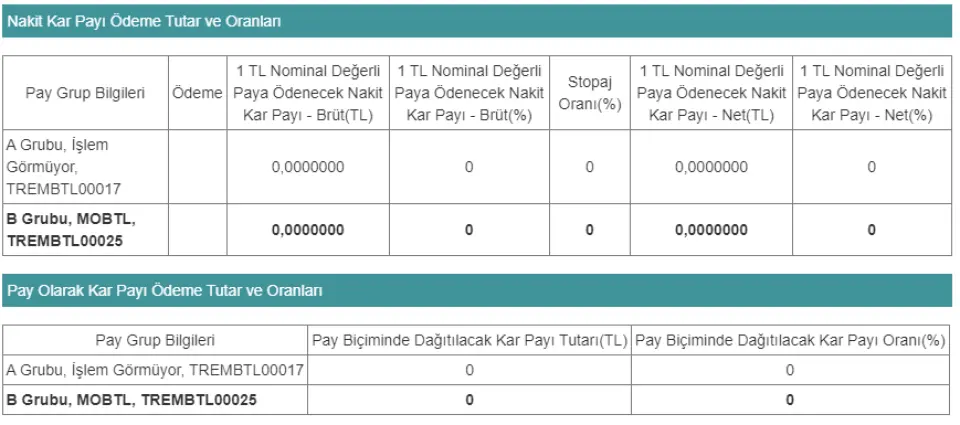Select A Grubu's Net(TL) value 0,0000000
This screenshot has height=425, width=960.
tap(711, 167)
